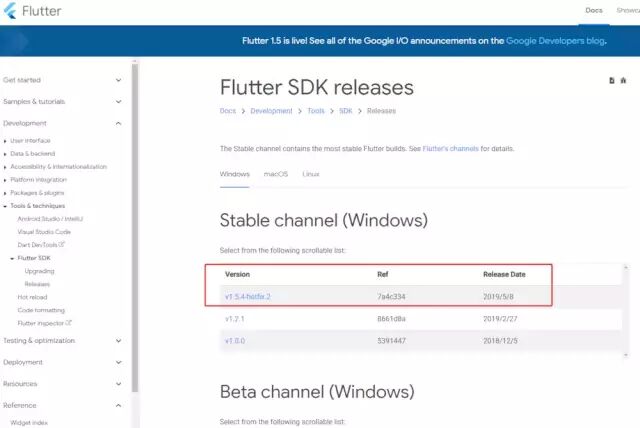Screen dimensions: 640x428
Task: Go to SDK breadcrumb
Action: (x=346, y=111)
